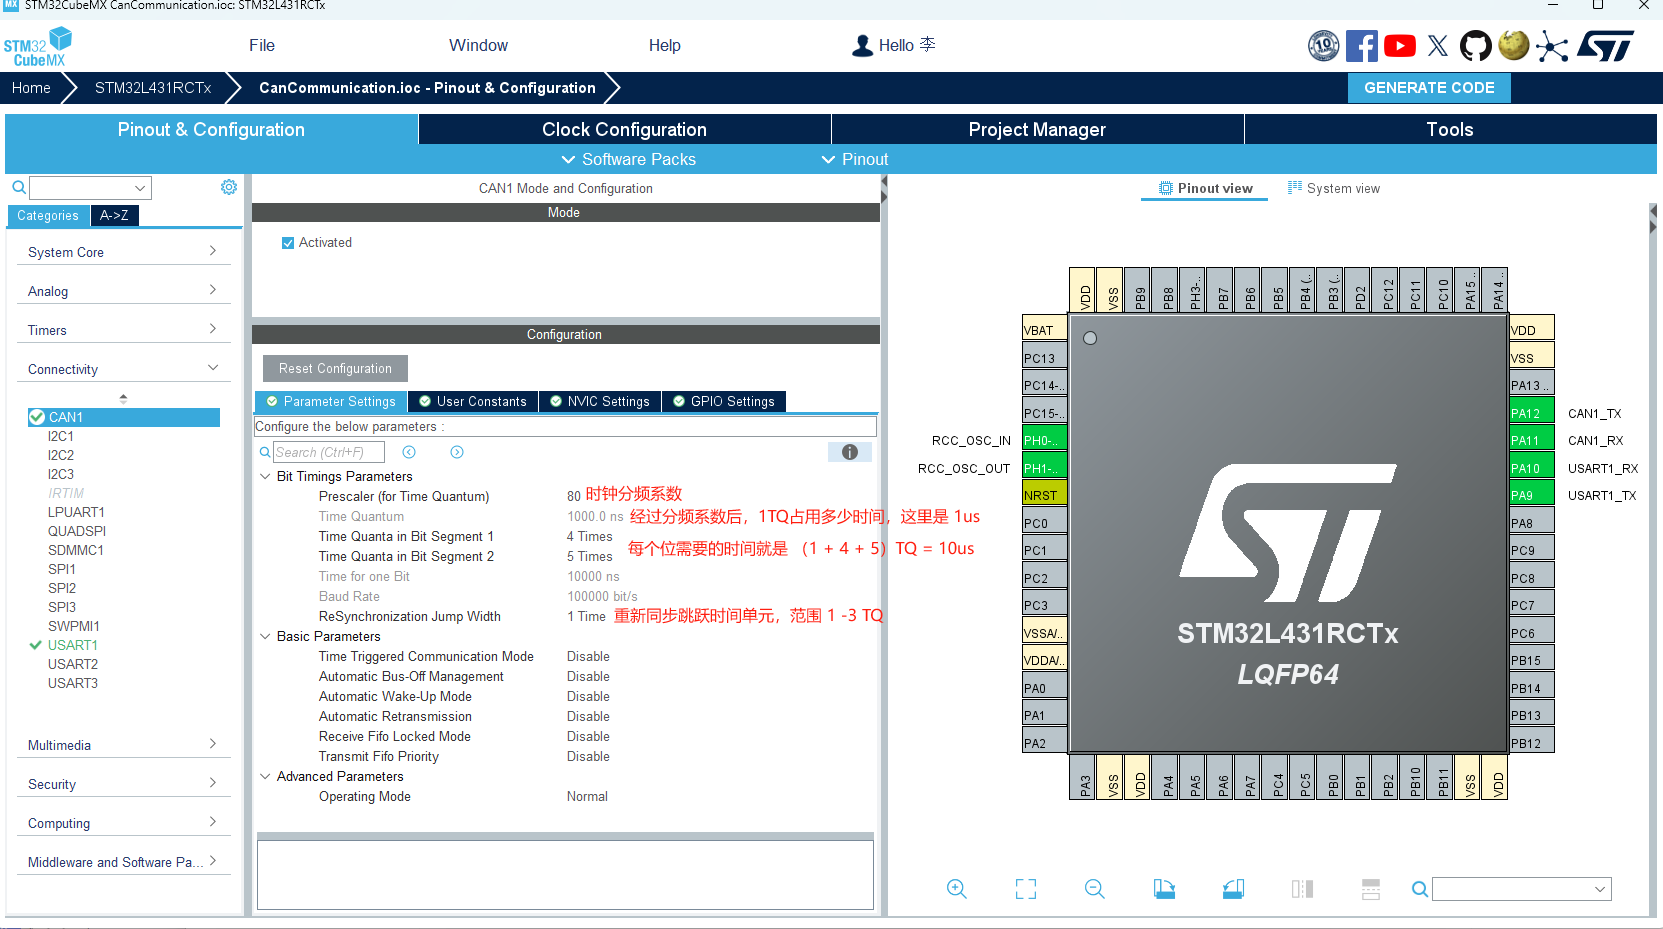Viewport: 1663px width, 929px height.
Task: Expand the Multimedia category
Action: [123, 745]
